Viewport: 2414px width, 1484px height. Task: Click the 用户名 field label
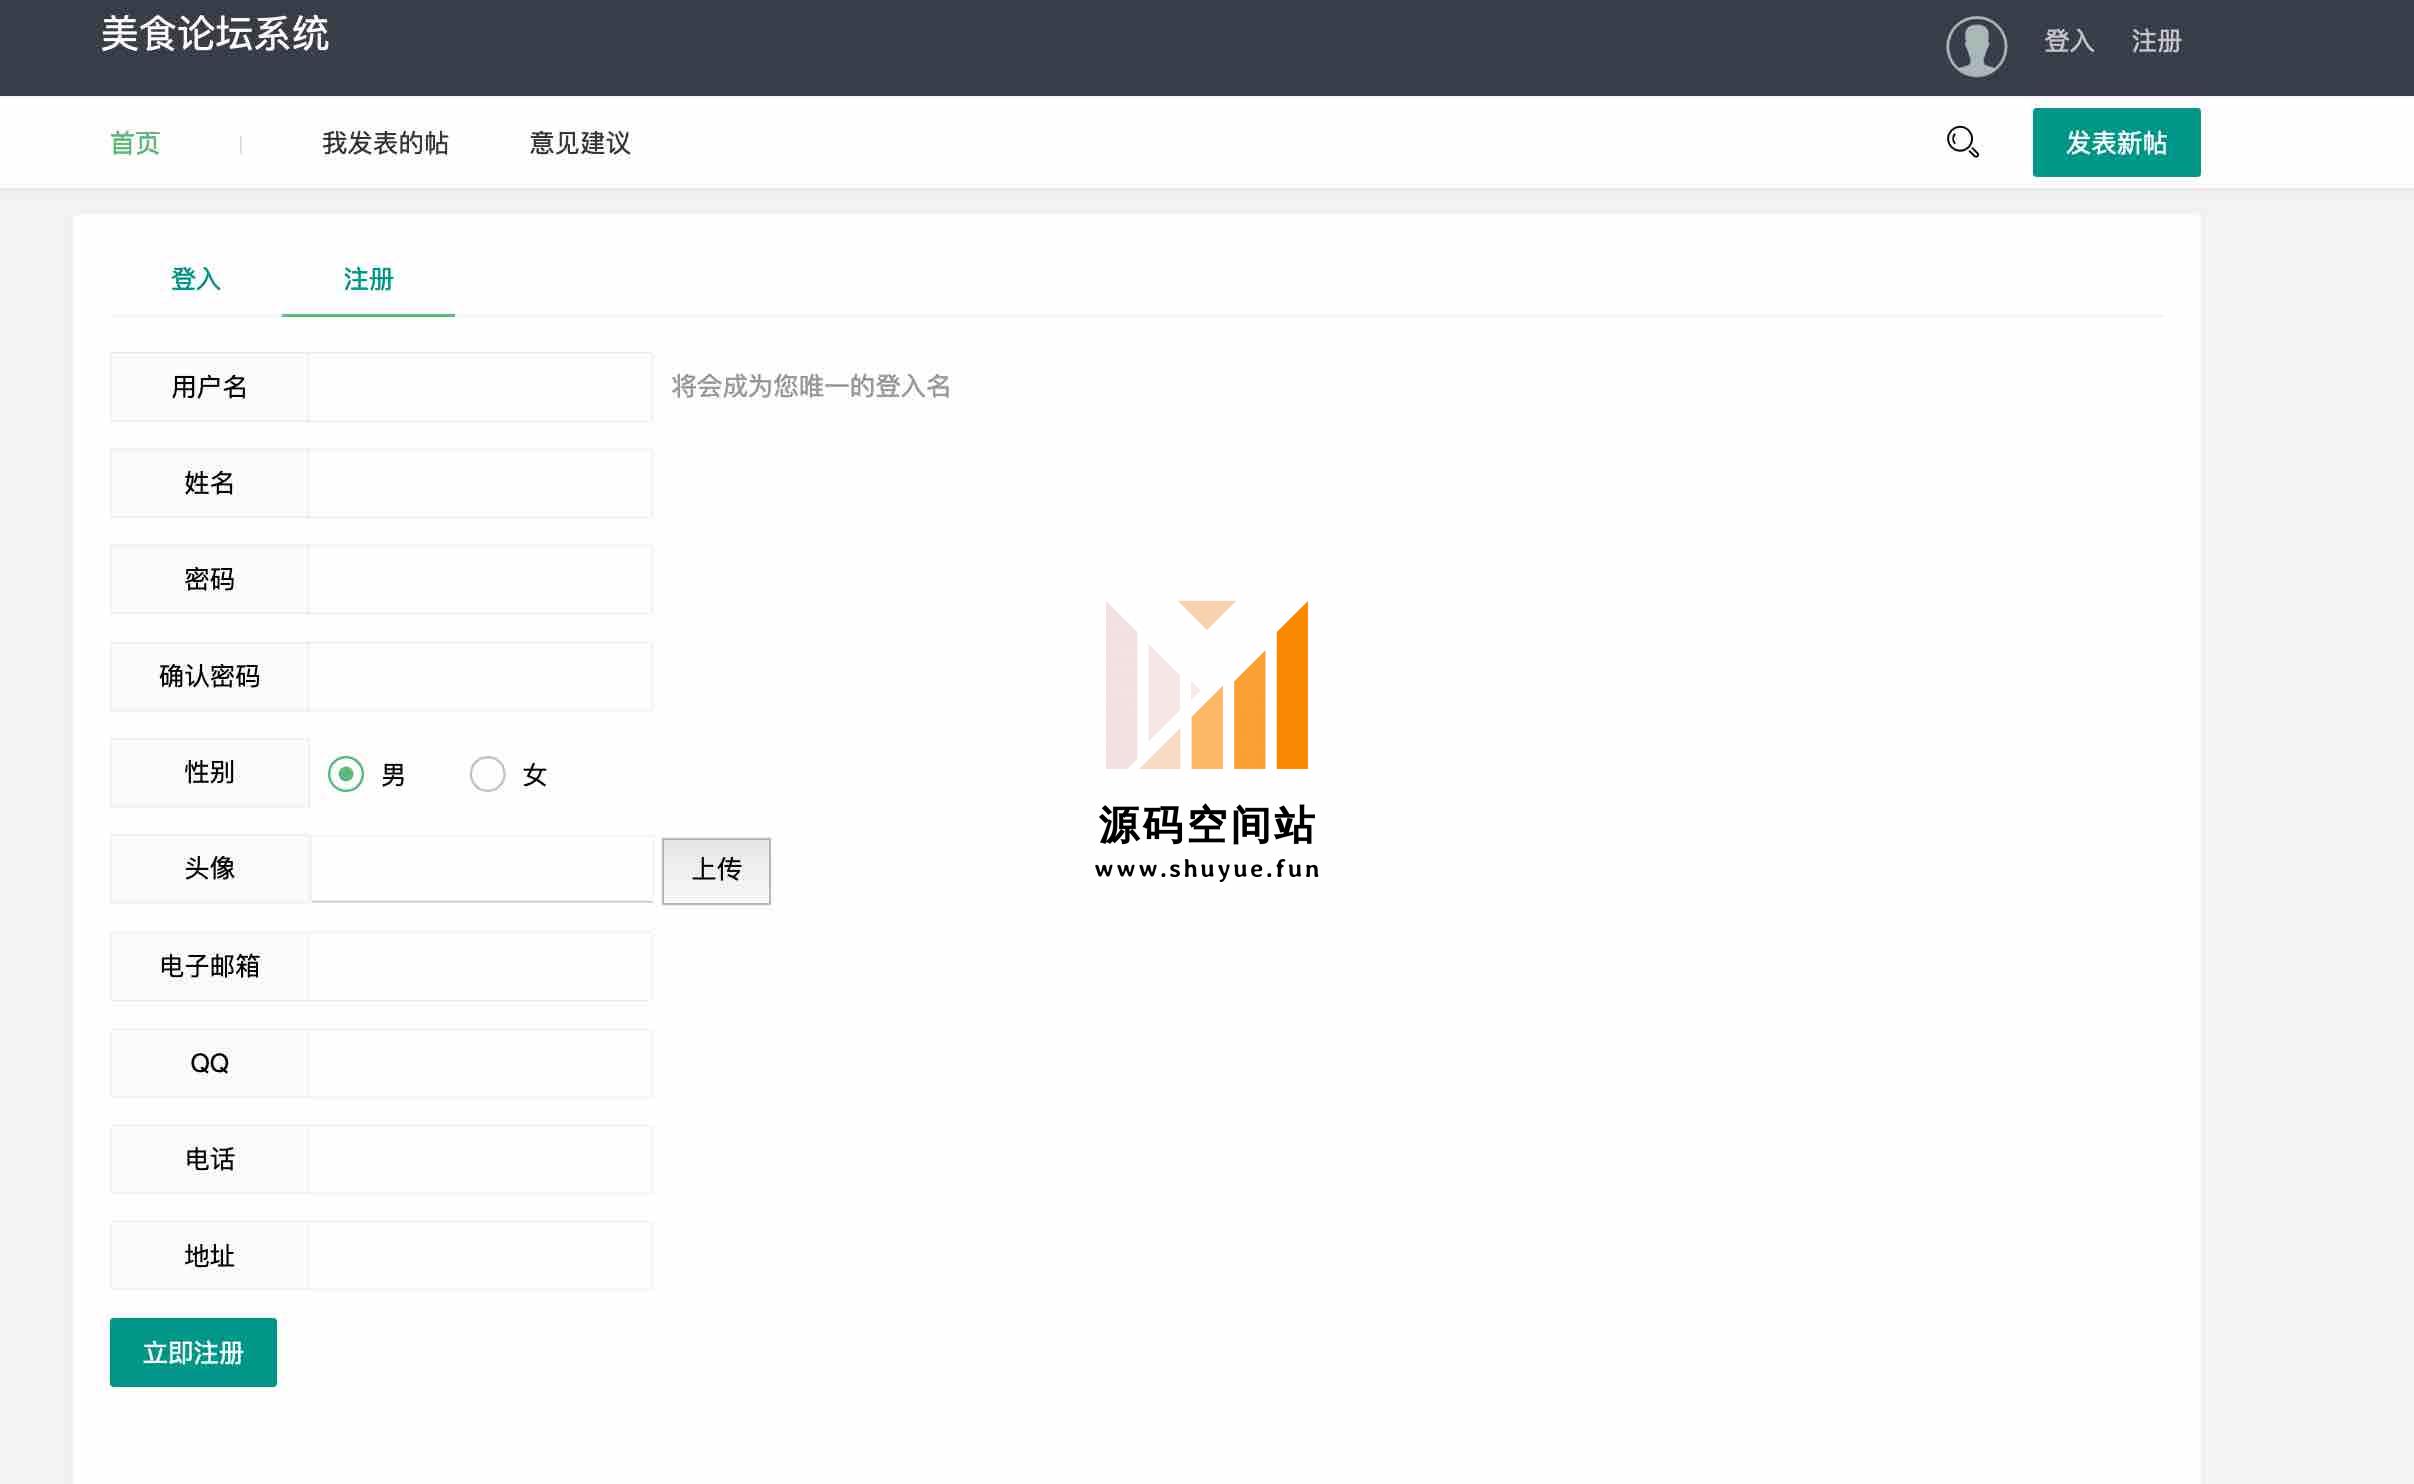click(x=209, y=387)
